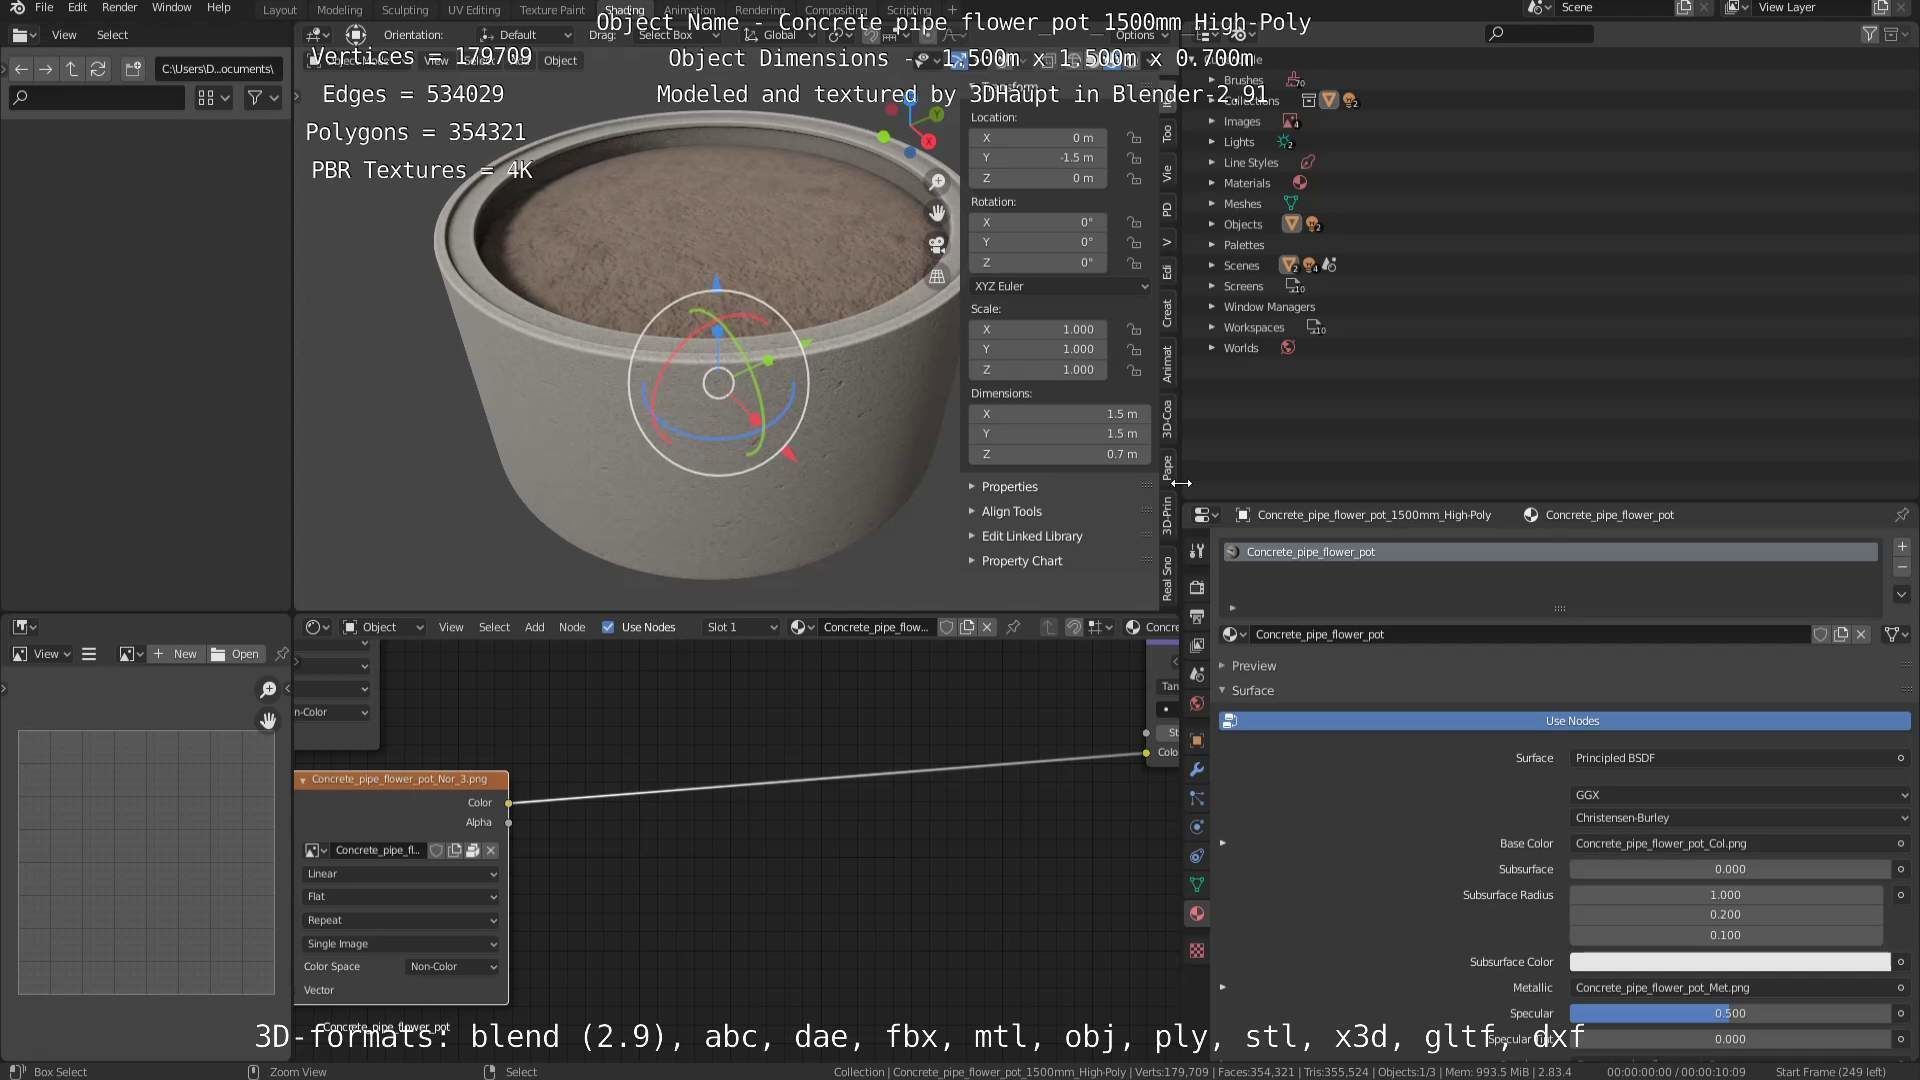This screenshot has height=1080, width=1920.
Task: Open the Slot 1 material slot dropdown
Action: pos(740,628)
